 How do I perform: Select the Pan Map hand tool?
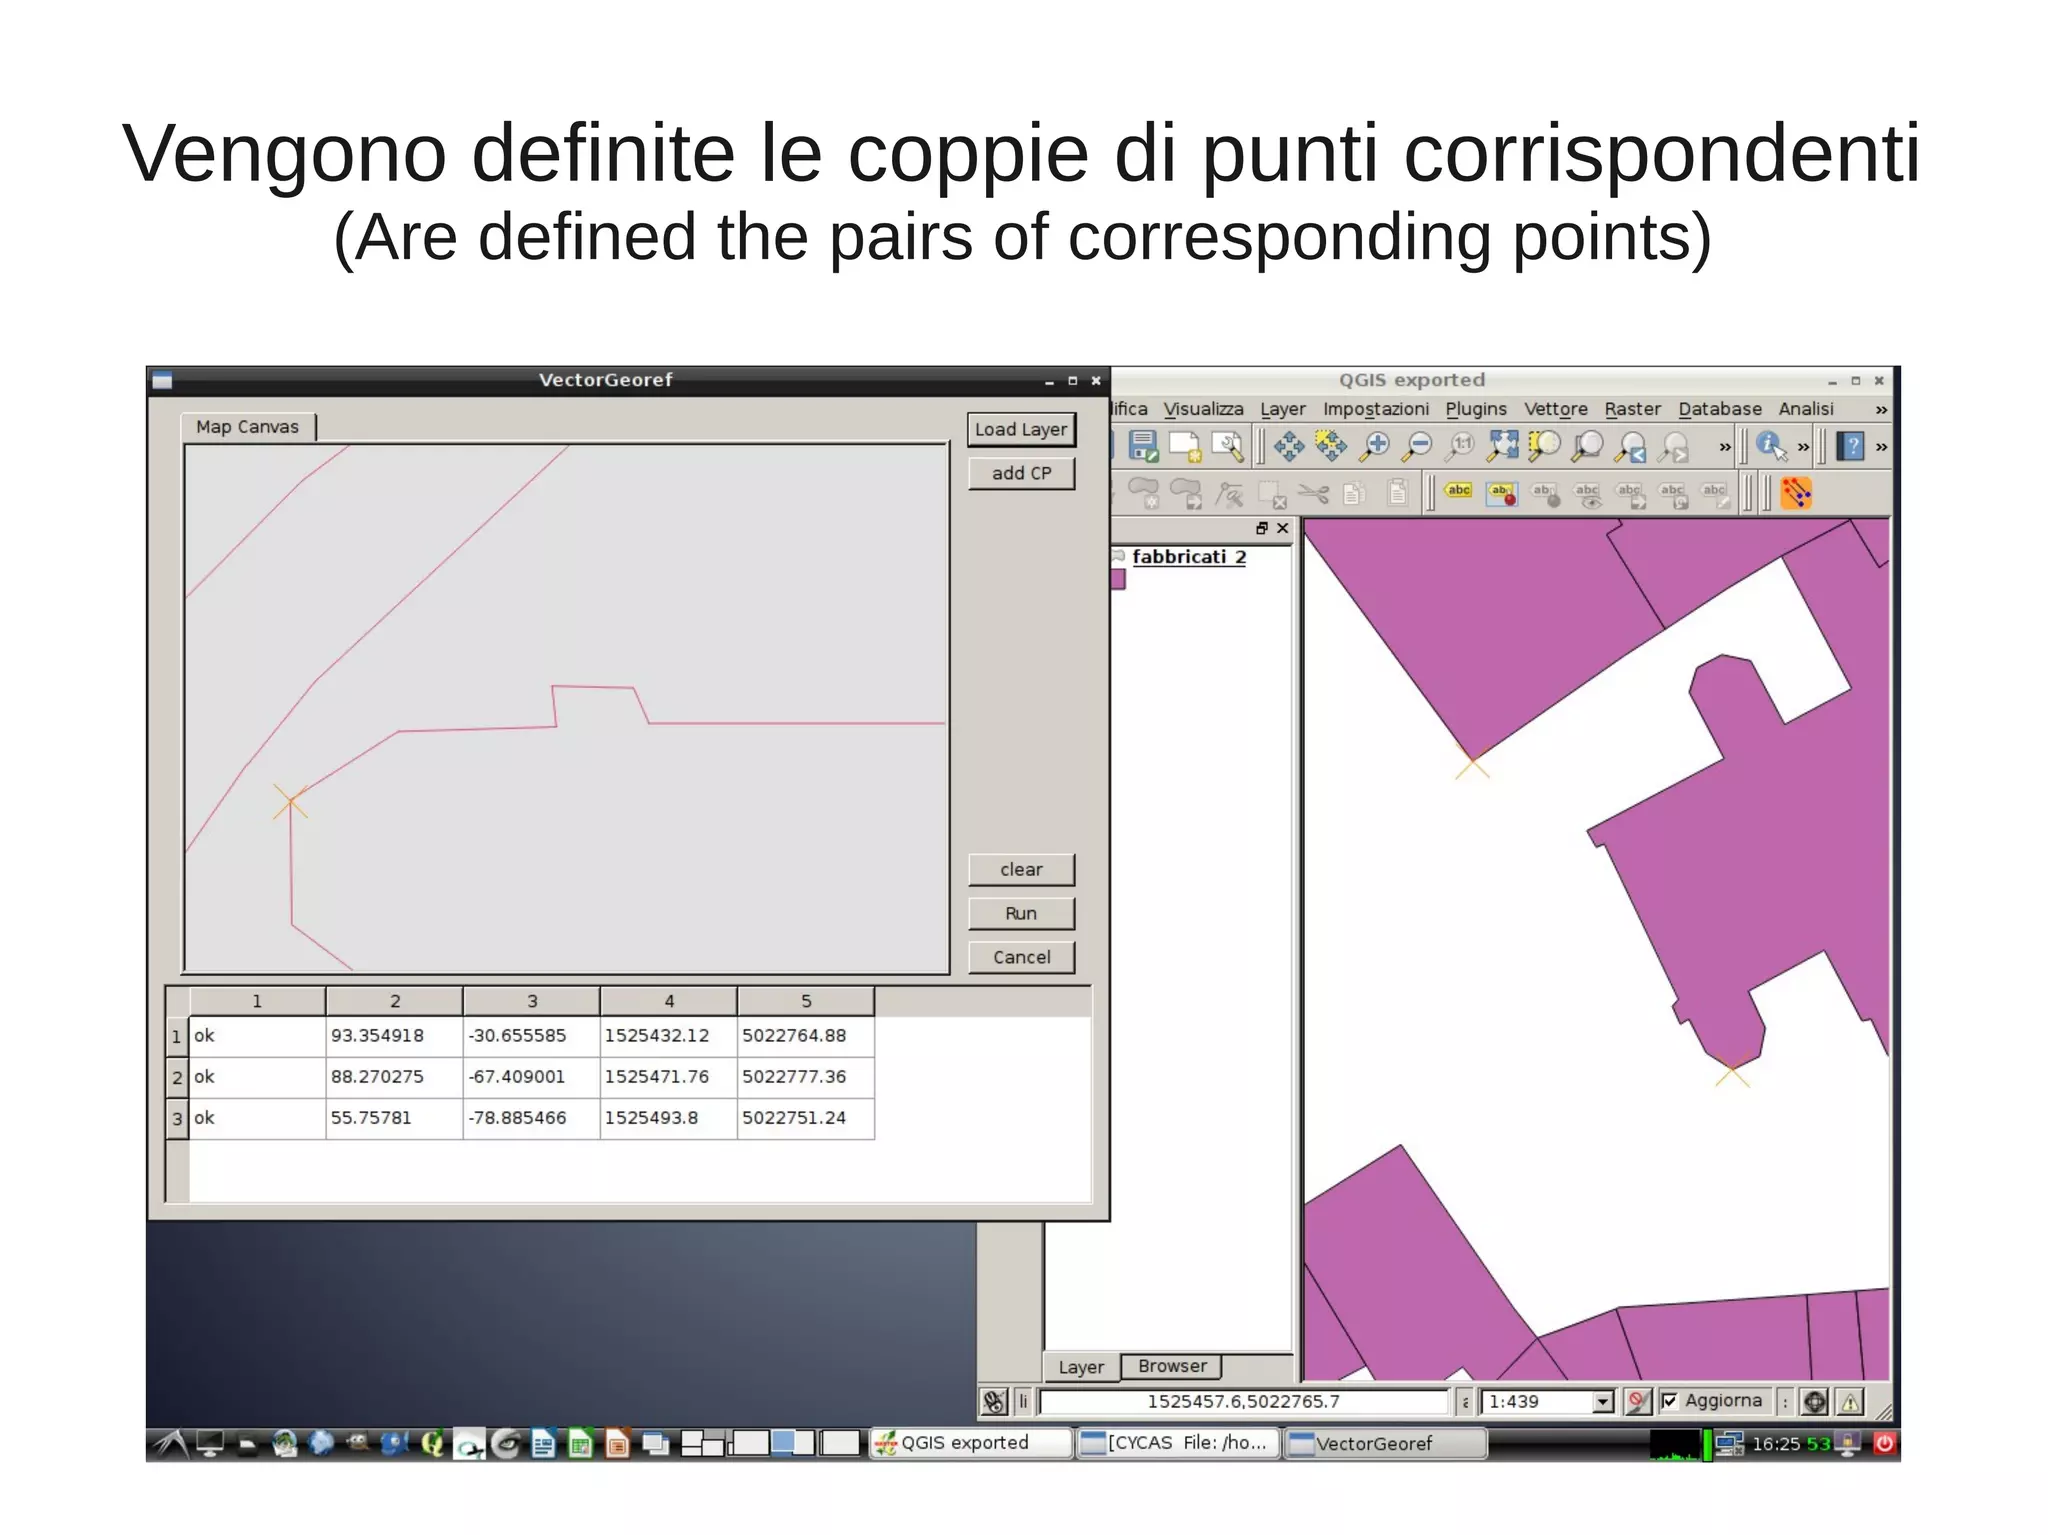click(x=1289, y=446)
